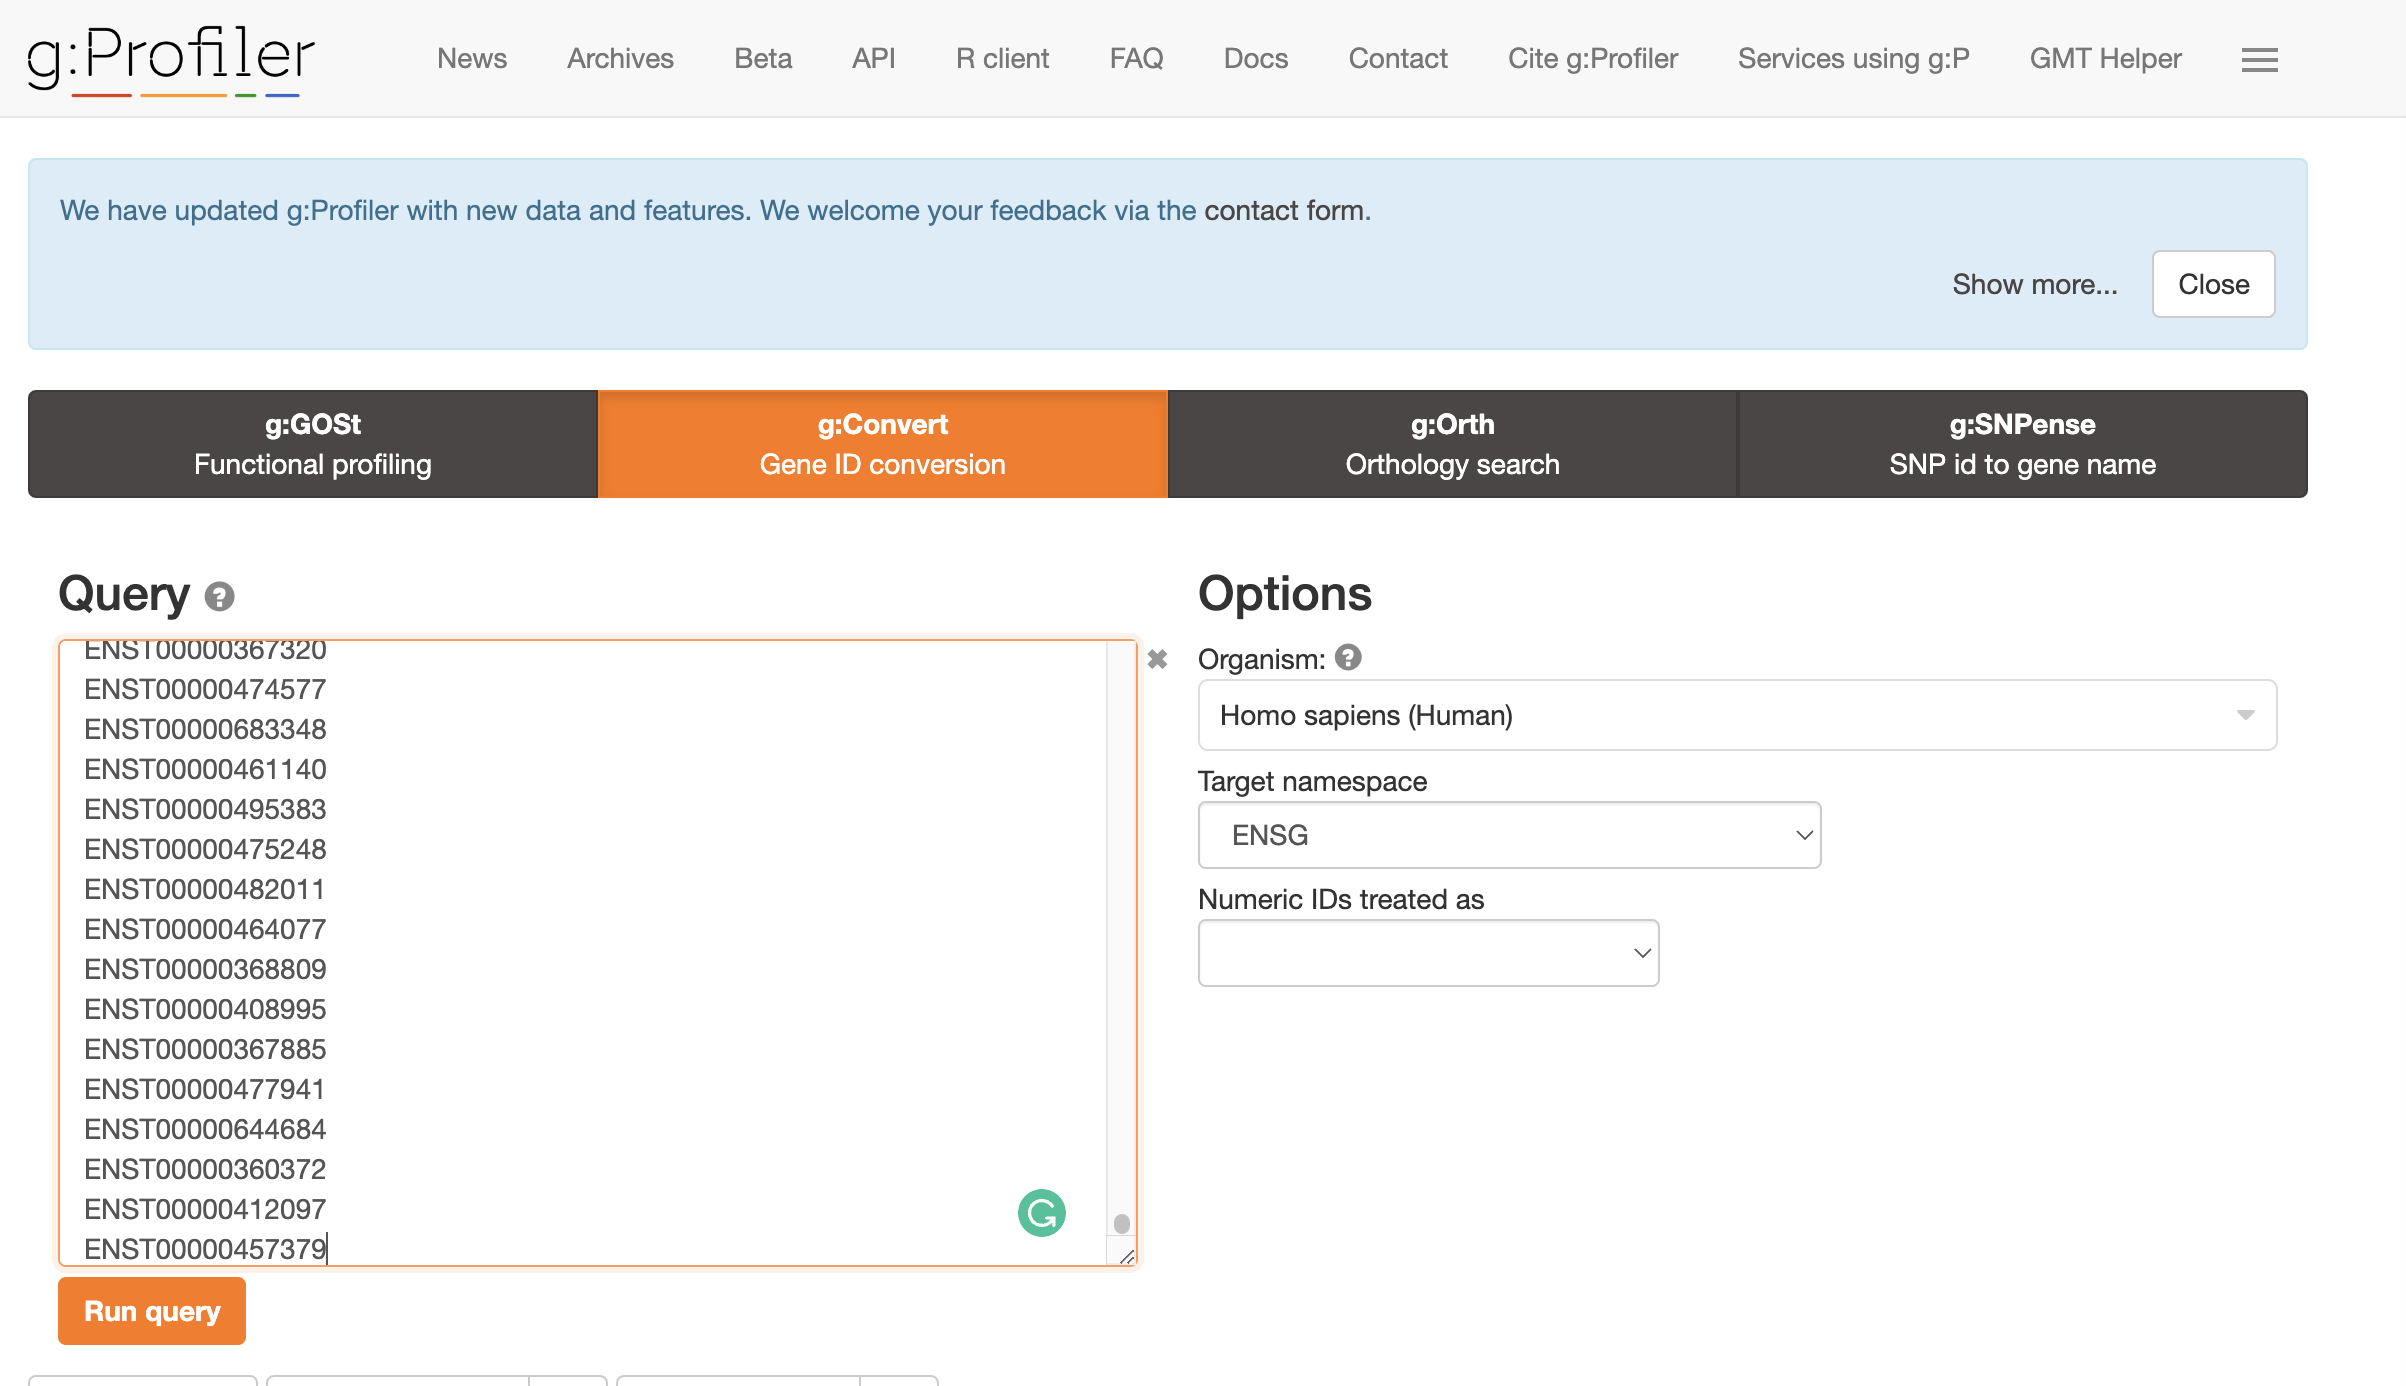This screenshot has height=1386, width=2406.
Task: Open the hamburger menu icon
Action: (2259, 60)
